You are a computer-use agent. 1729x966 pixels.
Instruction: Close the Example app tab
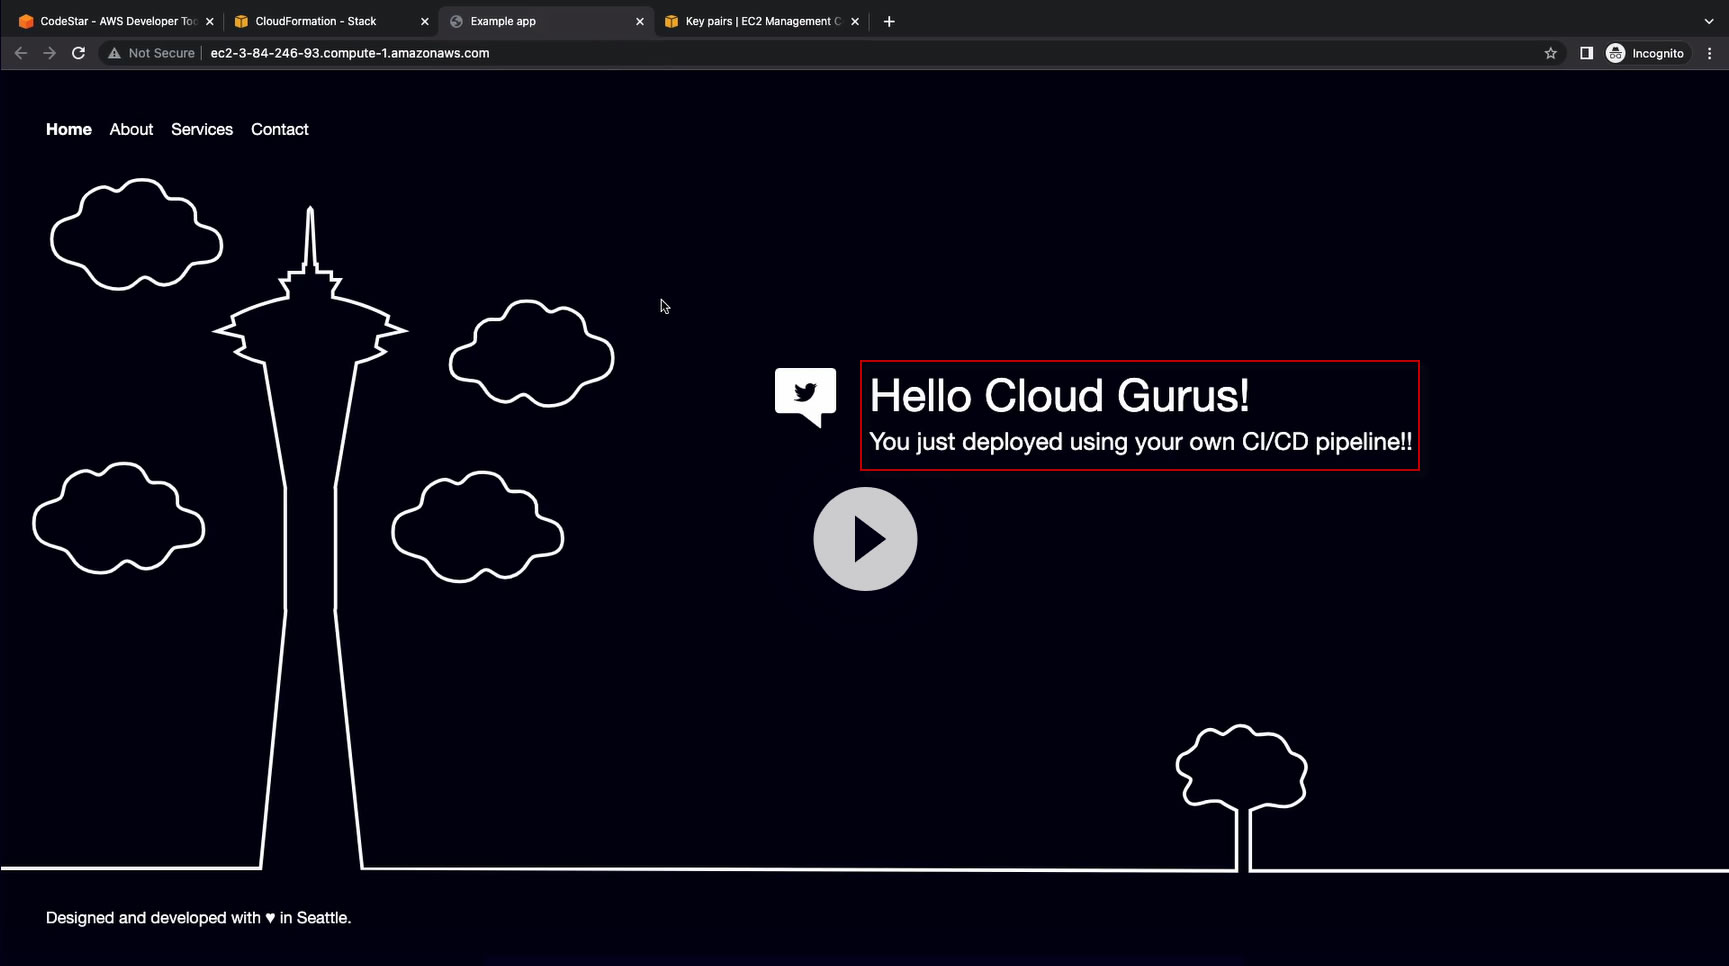coord(640,21)
